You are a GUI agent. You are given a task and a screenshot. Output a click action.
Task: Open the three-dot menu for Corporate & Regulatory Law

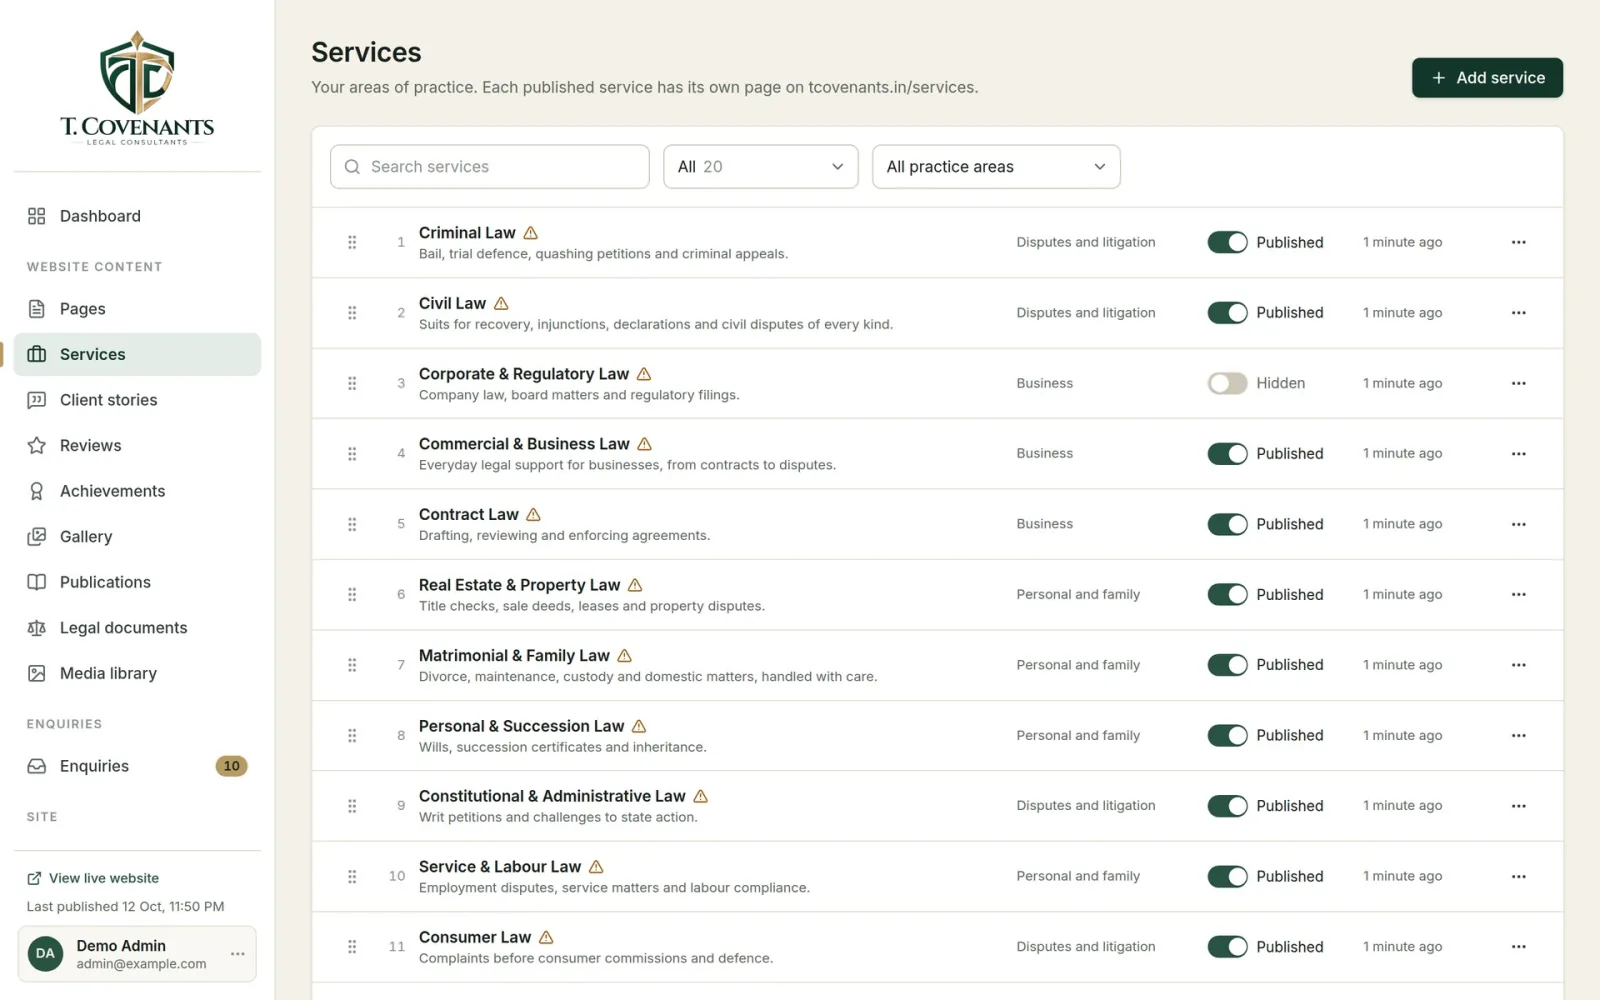[x=1518, y=383]
